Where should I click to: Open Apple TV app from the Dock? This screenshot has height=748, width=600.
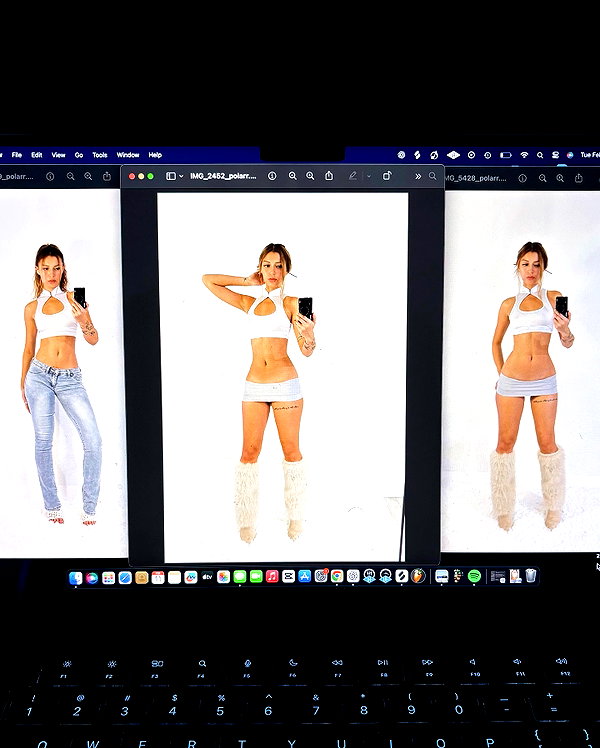(207, 577)
